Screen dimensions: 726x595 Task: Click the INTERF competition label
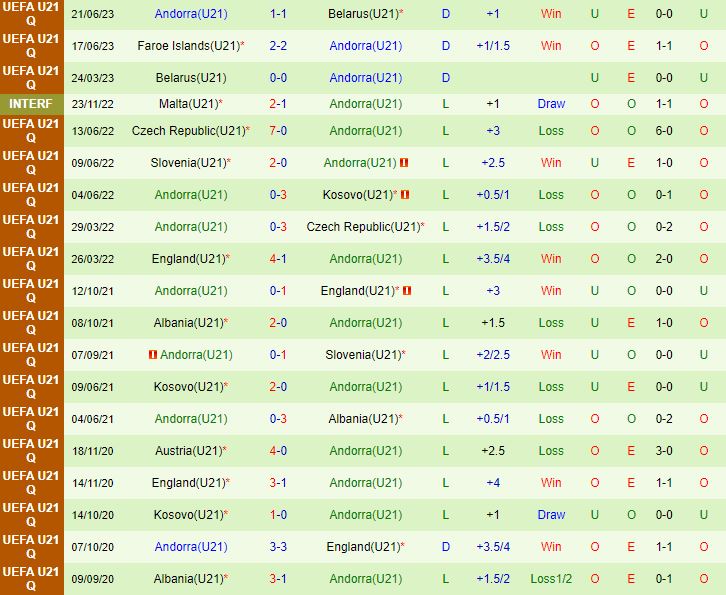pos(31,104)
